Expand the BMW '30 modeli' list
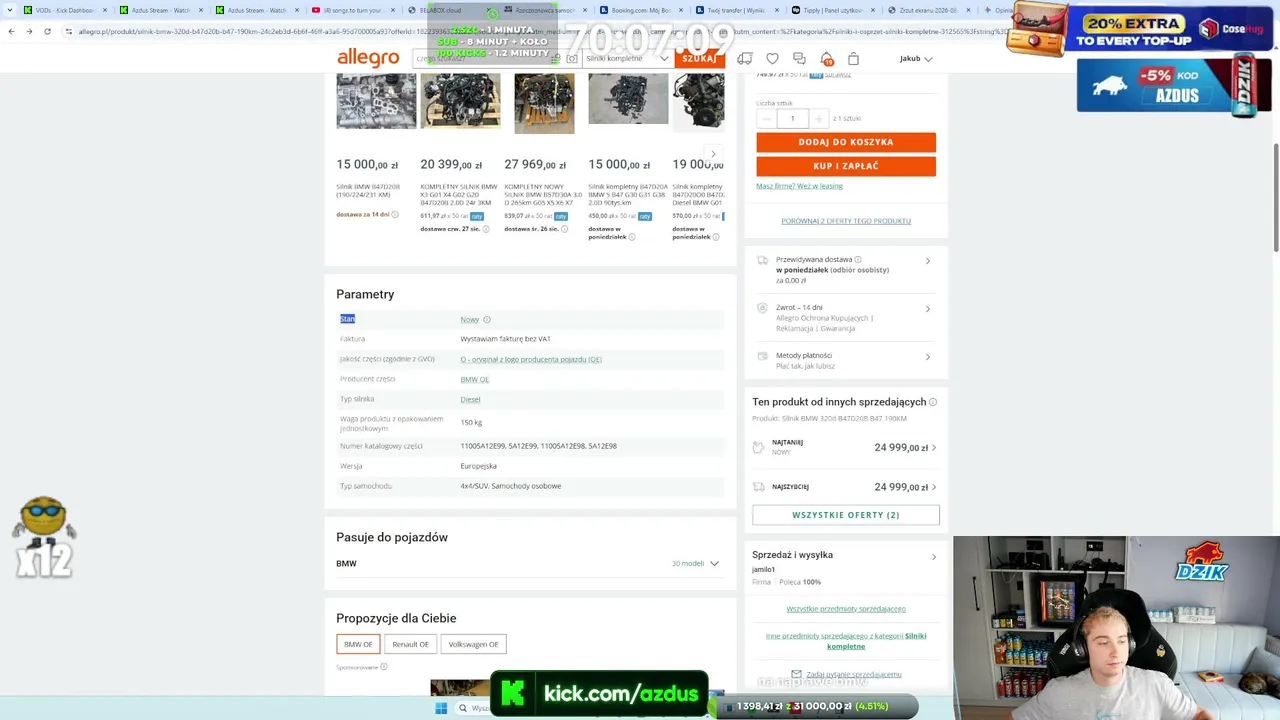The width and height of the screenshot is (1280, 720). click(695, 564)
